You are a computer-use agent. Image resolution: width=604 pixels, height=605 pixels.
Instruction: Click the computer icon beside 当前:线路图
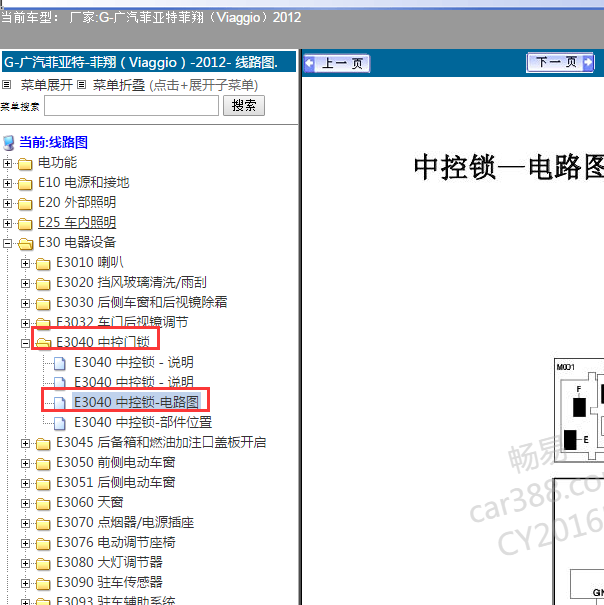[x=8, y=143]
